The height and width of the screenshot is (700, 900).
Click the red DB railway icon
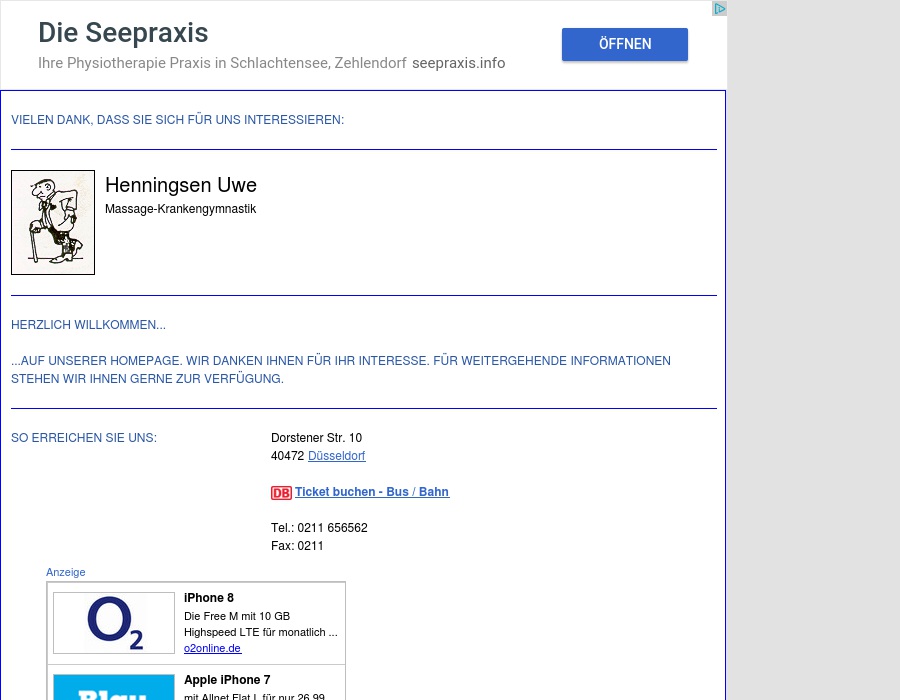click(281, 493)
